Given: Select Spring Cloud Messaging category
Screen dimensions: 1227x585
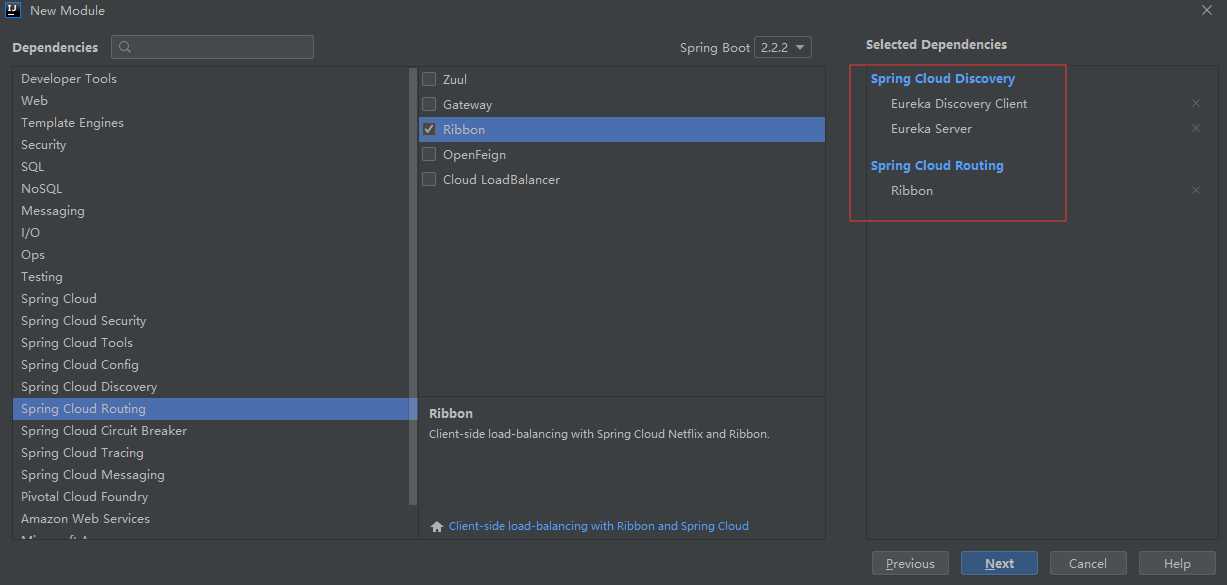Looking at the screenshot, I should pos(211,474).
